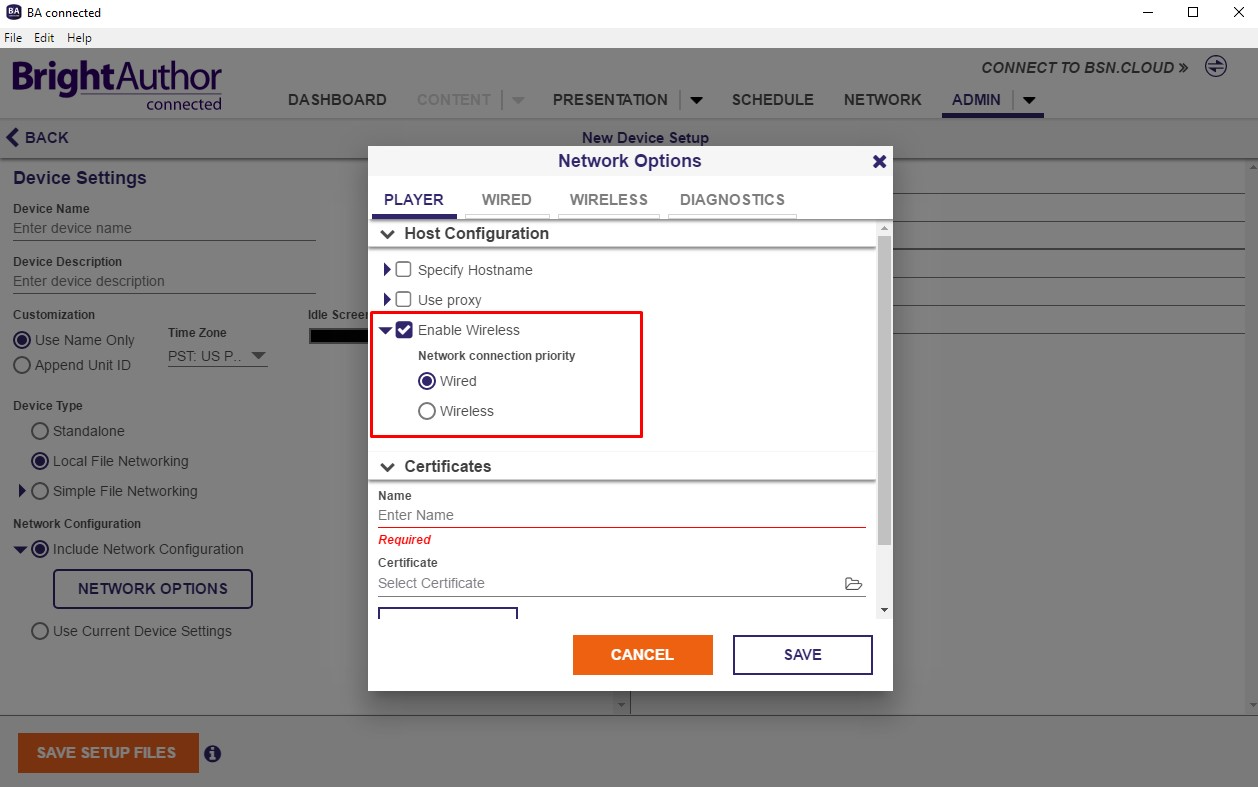Select Use Current Device Settings option
This screenshot has width=1258, height=787.
(40, 631)
